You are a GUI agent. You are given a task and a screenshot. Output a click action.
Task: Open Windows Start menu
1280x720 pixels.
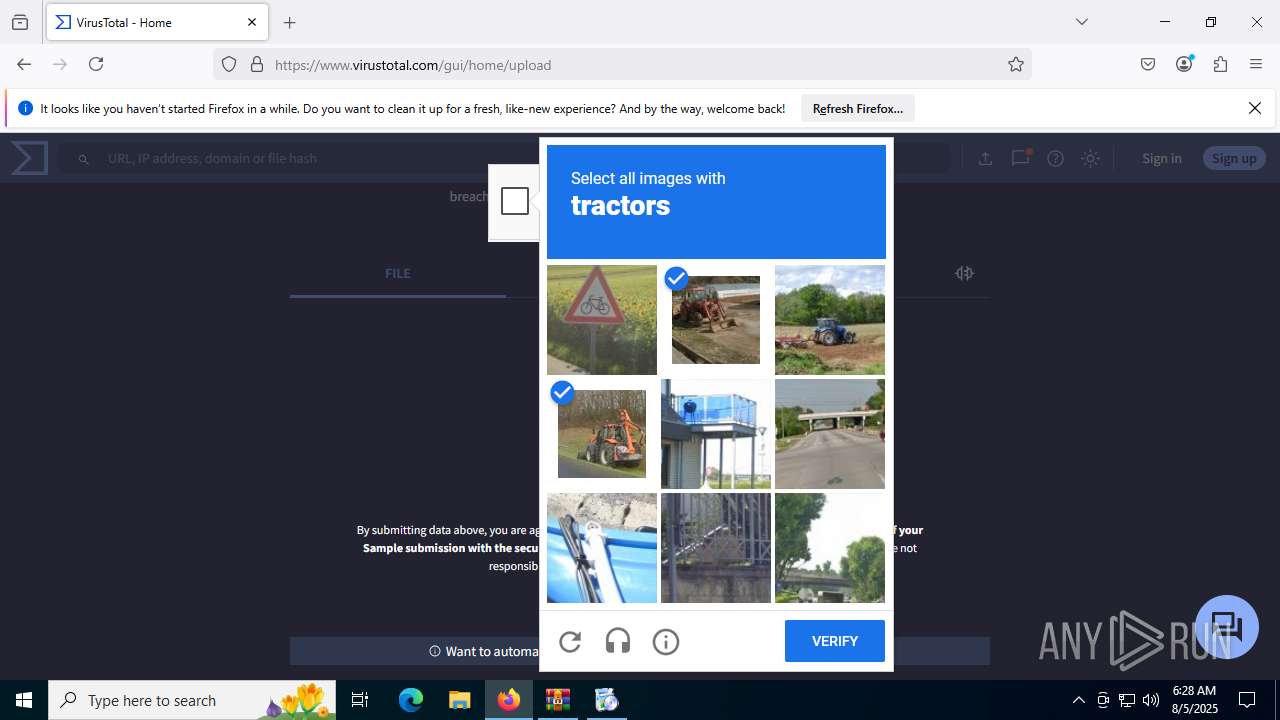pos(24,700)
